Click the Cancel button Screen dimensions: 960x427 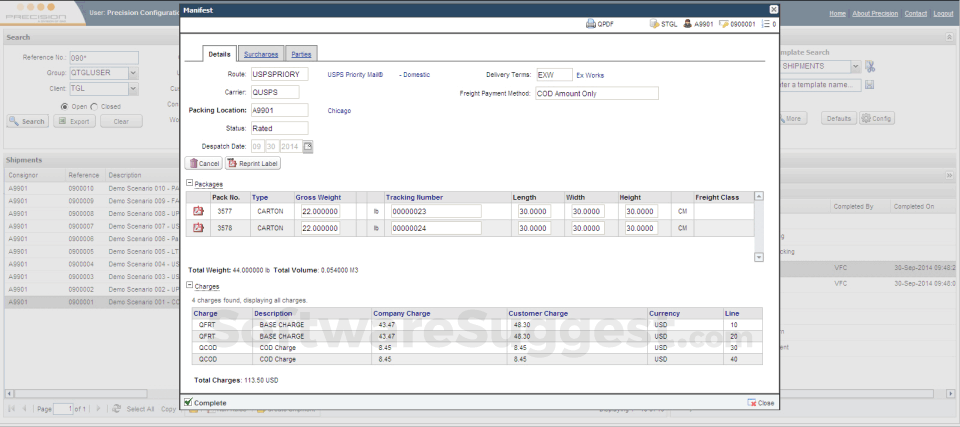[x=203, y=163]
